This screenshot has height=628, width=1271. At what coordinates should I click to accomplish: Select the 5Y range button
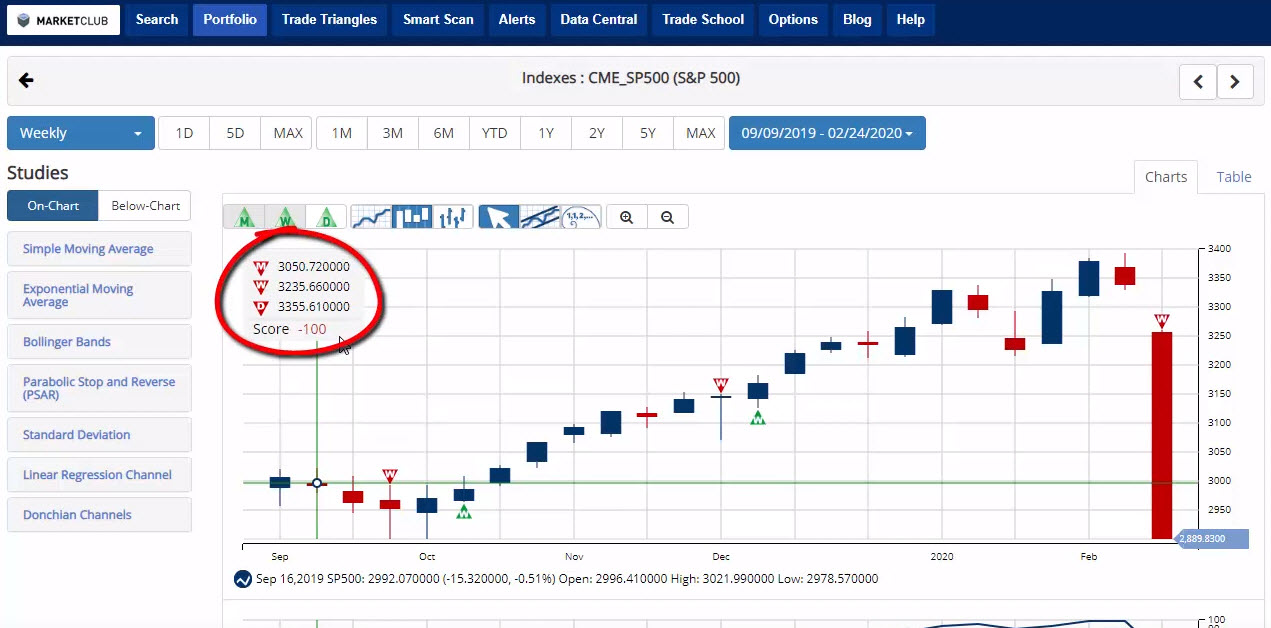point(648,133)
